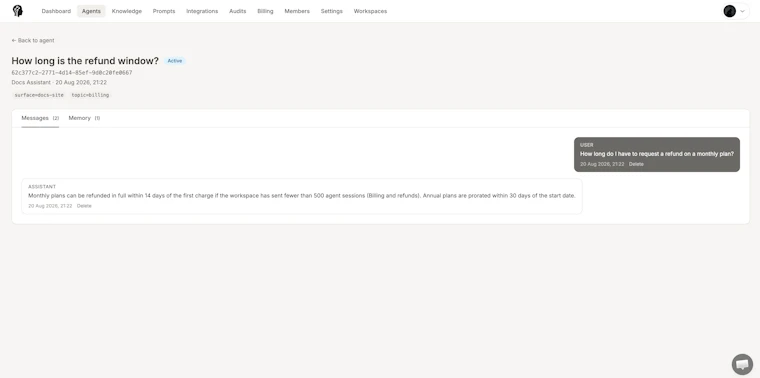This screenshot has height=378, width=760.
Task: Switch to the Workspaces nav item
Action: click(x=370, y=11)
